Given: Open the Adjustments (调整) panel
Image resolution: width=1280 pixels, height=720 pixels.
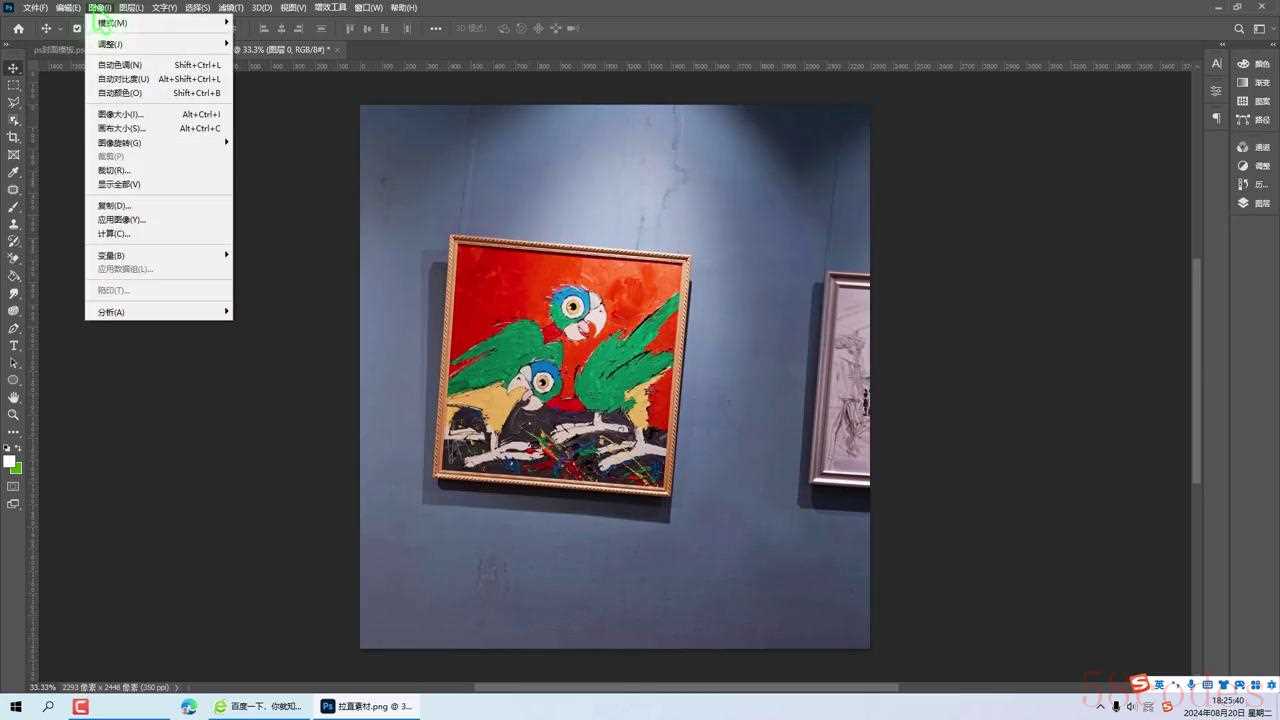Looking at the screenshot, I should 1253,166.
